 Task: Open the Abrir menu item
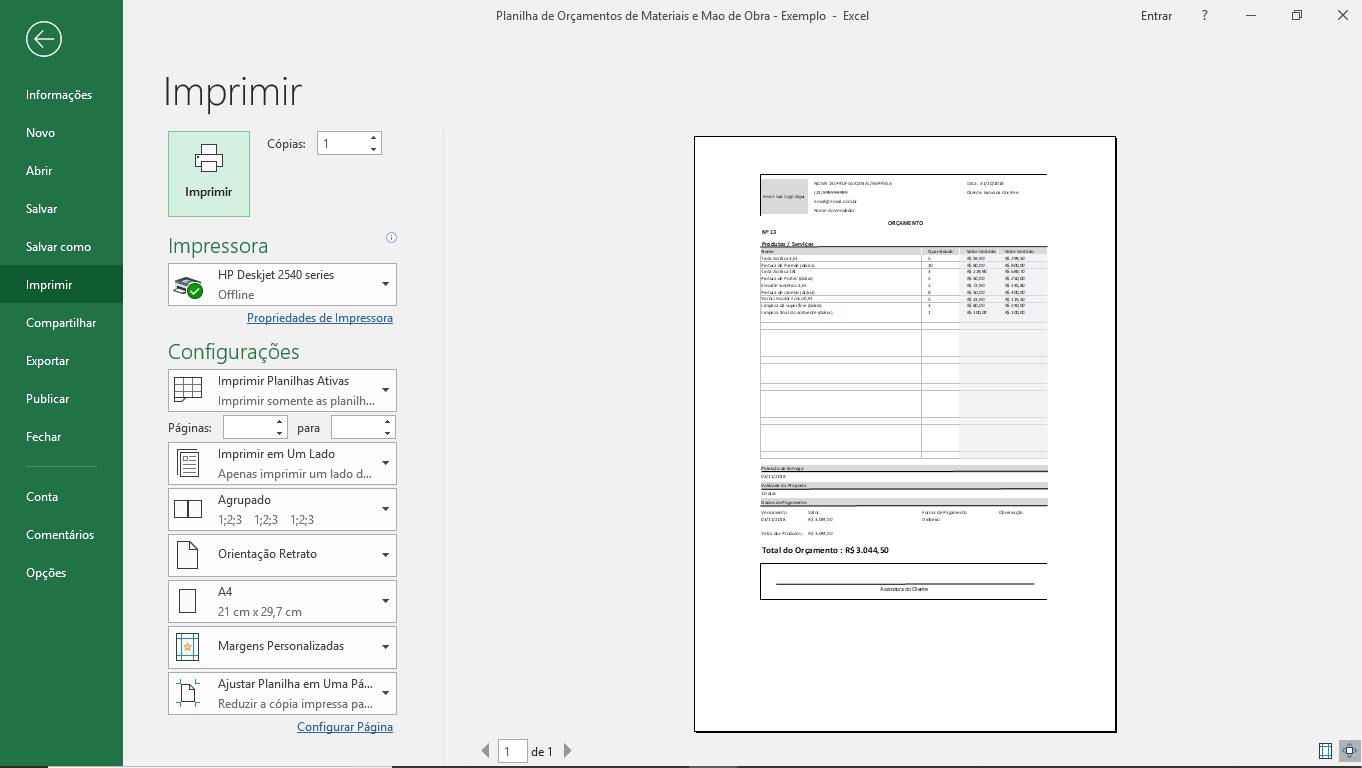[61, 171]
